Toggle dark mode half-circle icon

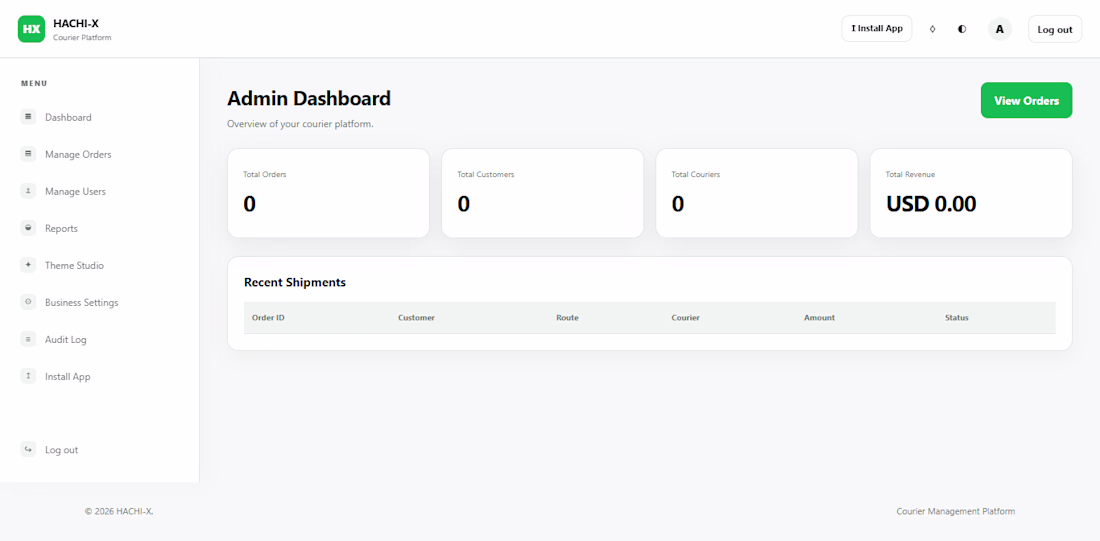pyautogui.click(x=962, y=29)
